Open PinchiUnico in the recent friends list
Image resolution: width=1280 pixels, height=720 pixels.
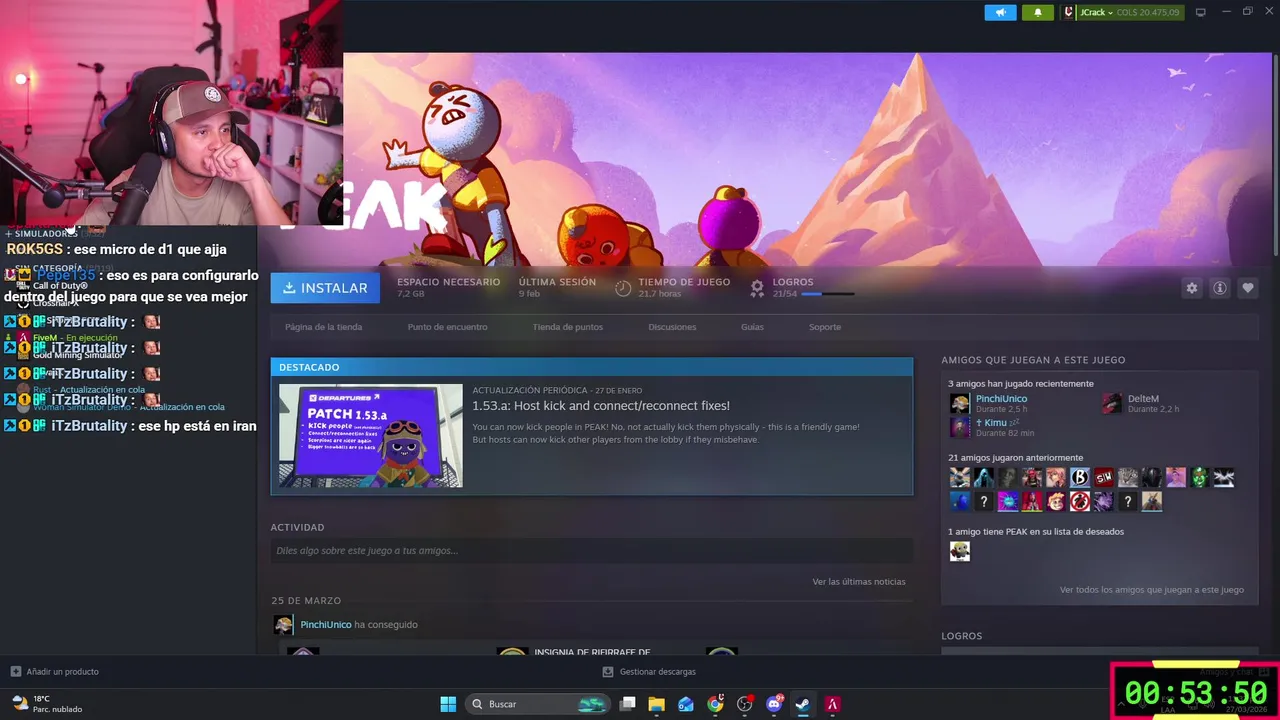(1001, 399)
